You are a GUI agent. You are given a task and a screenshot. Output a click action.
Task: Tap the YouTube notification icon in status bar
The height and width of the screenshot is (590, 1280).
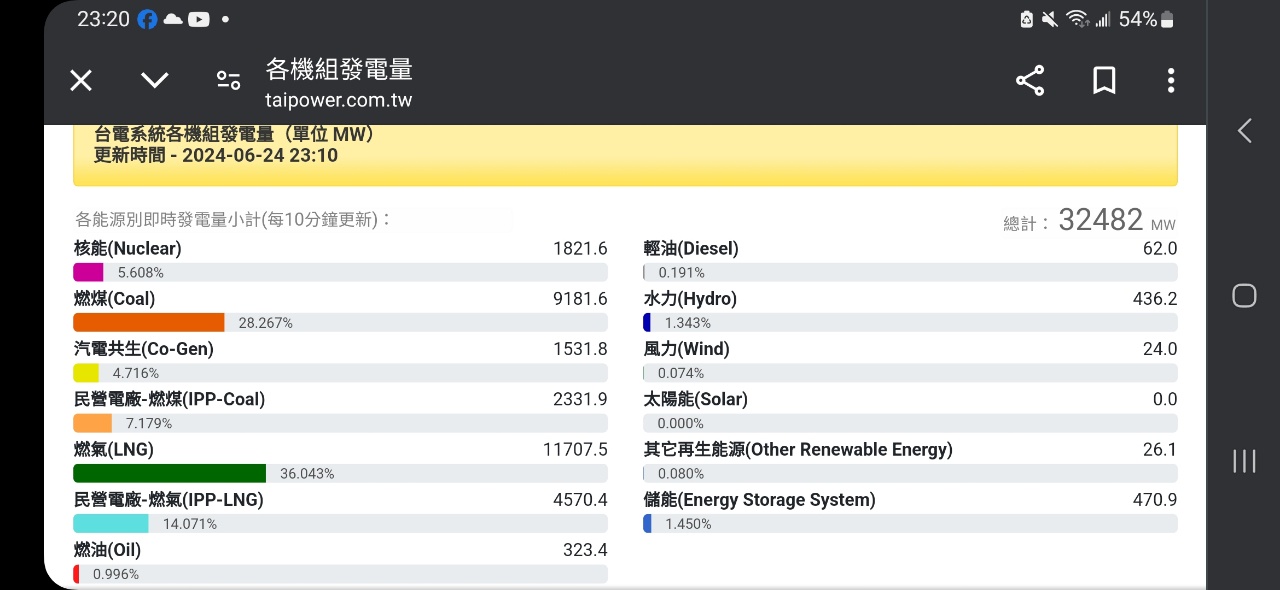[x=198, y=19]
